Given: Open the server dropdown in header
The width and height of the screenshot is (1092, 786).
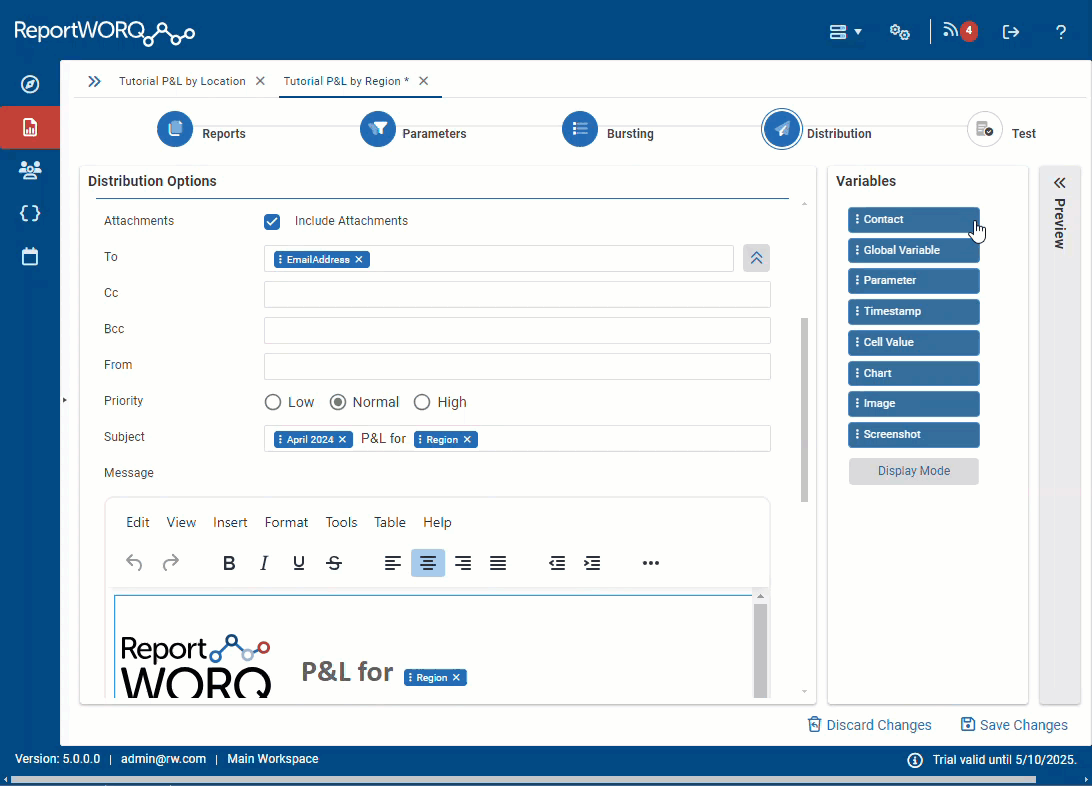Looking at the screenshot, I should [x=845, y=32].
